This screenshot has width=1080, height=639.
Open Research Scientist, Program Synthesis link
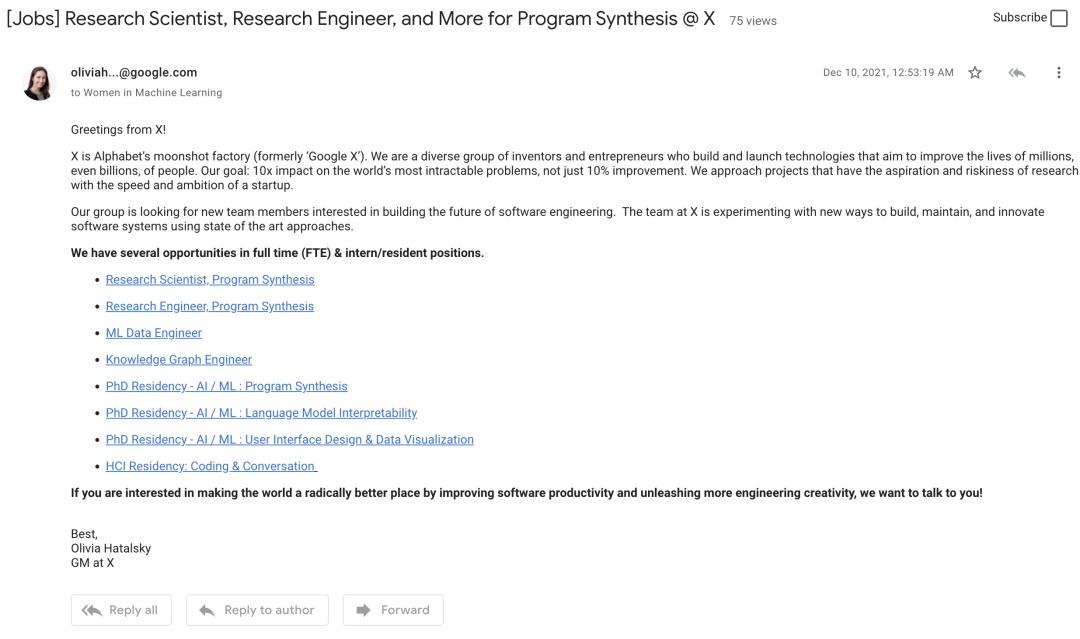click(210, 280)
